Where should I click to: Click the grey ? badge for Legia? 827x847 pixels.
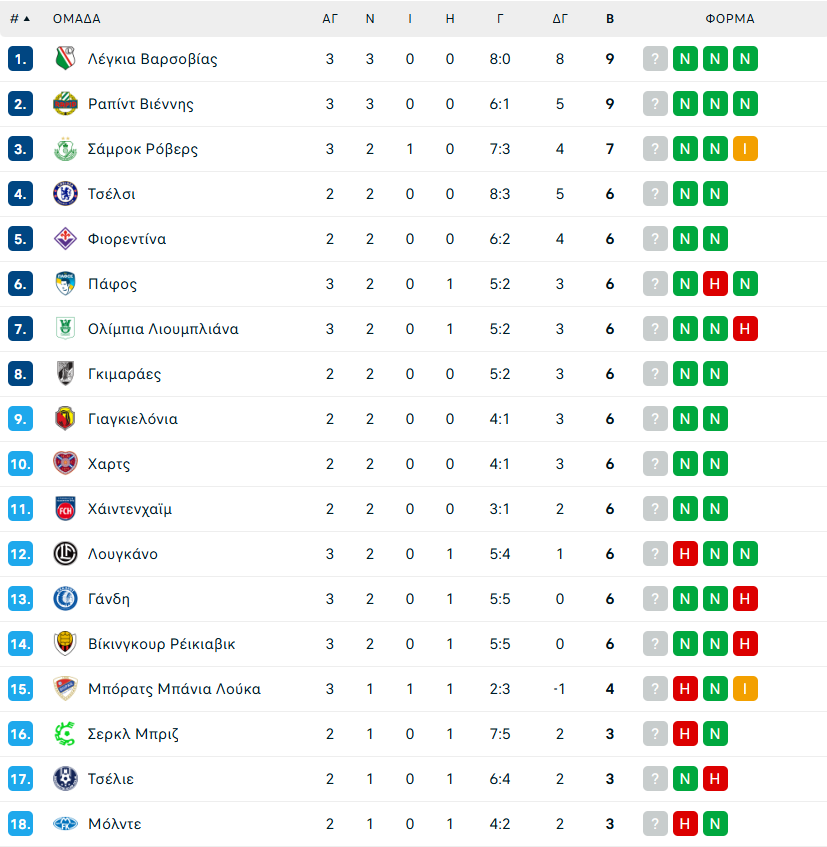pyautogui.click(x=655, y=59)
